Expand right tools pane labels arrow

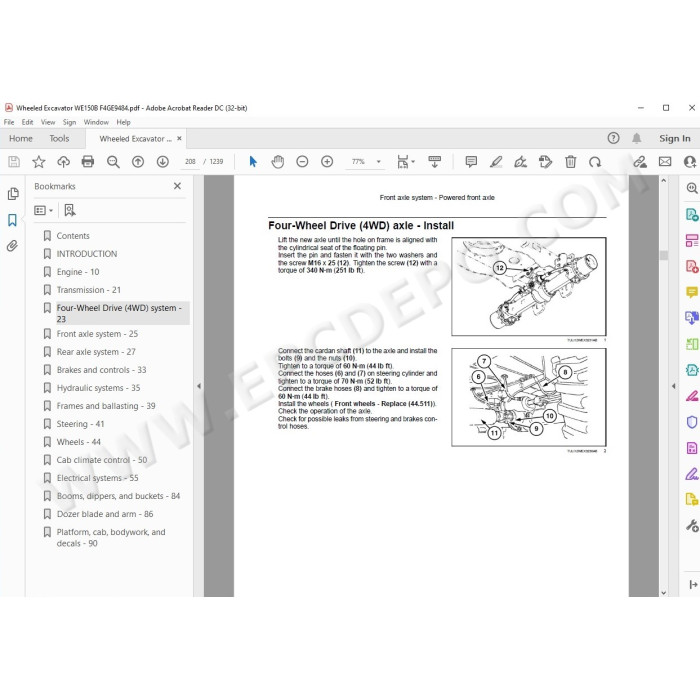tap(693, 584)
